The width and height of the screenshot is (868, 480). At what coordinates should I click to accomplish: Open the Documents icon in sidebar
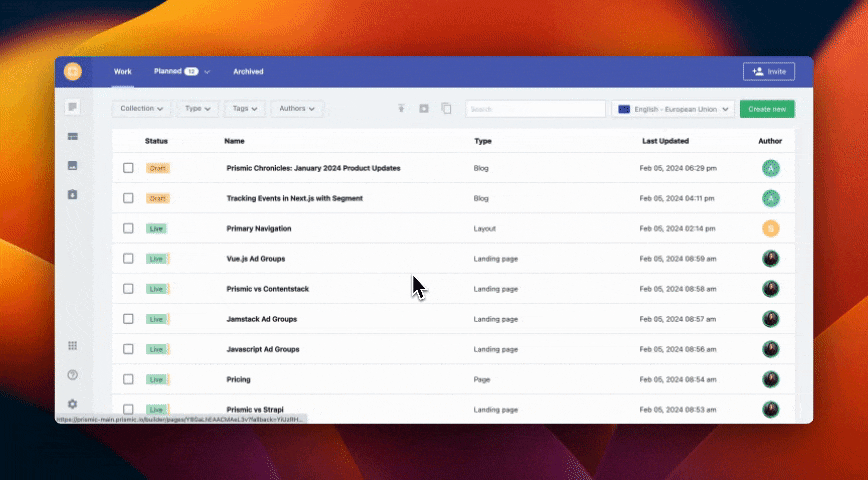tap(73, 107)
